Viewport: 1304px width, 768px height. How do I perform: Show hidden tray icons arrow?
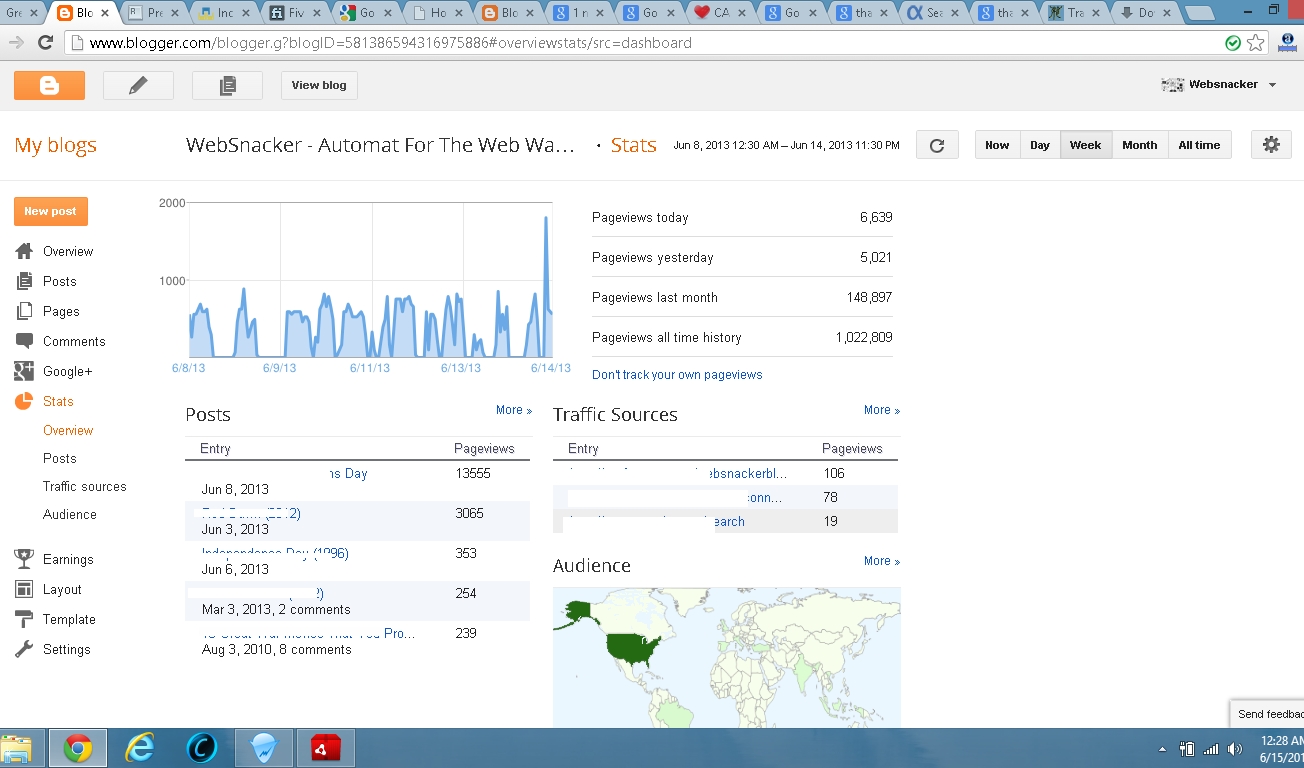coord(1162,748)
